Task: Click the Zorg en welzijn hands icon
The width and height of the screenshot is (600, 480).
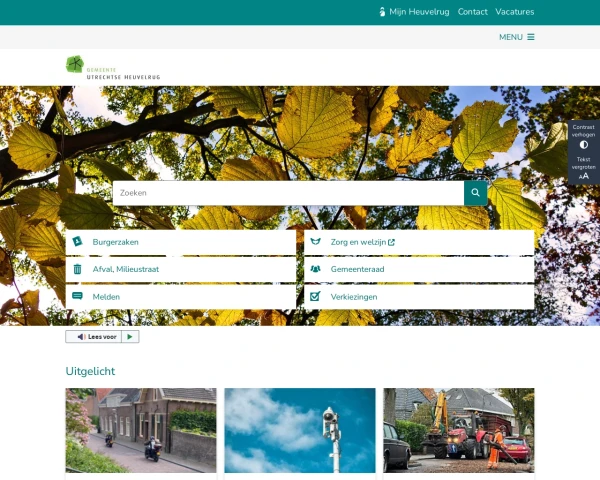Action: [315, 242]
